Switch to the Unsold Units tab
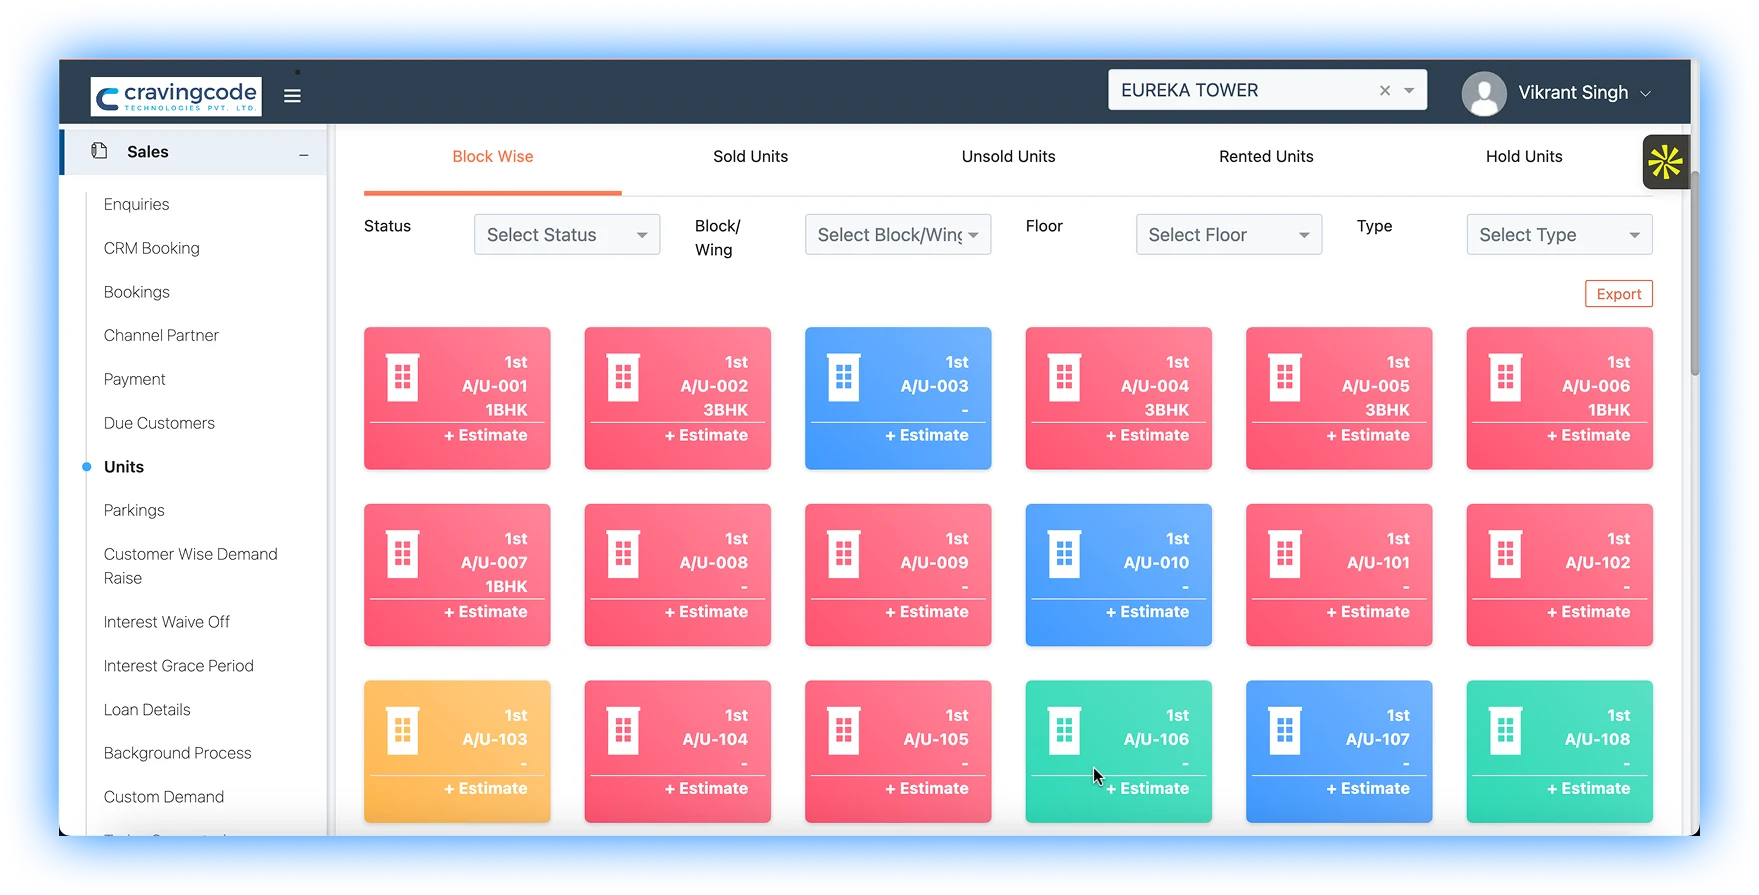The image size is (1759, 895). coord(1008,156)
